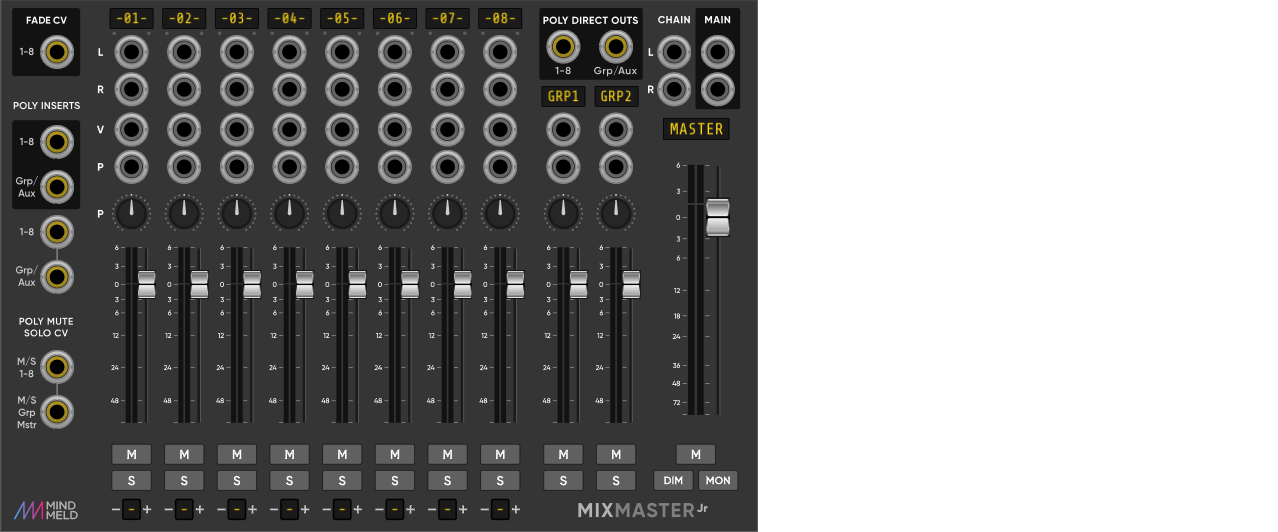
Task: Click Poly Direct Outs 1-8 jack
Action: [x=563, y=47]
